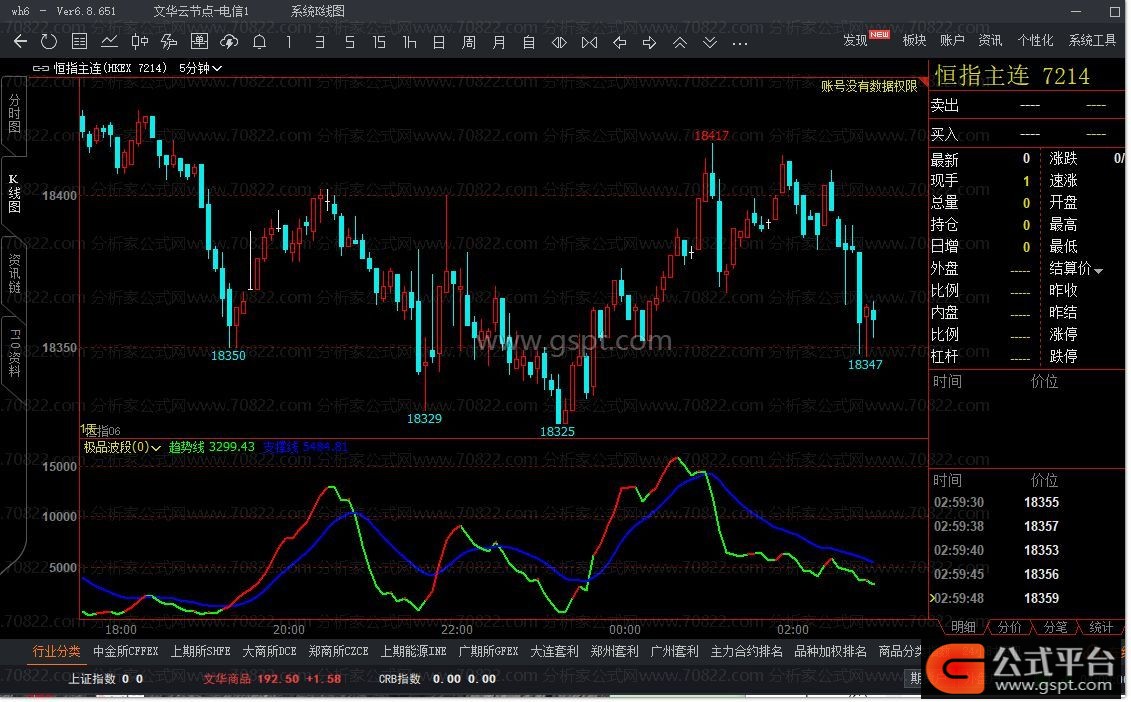Go back with the left arrow icon
Viewport: 1131px width, 702px height.
[x=20, y=42]
